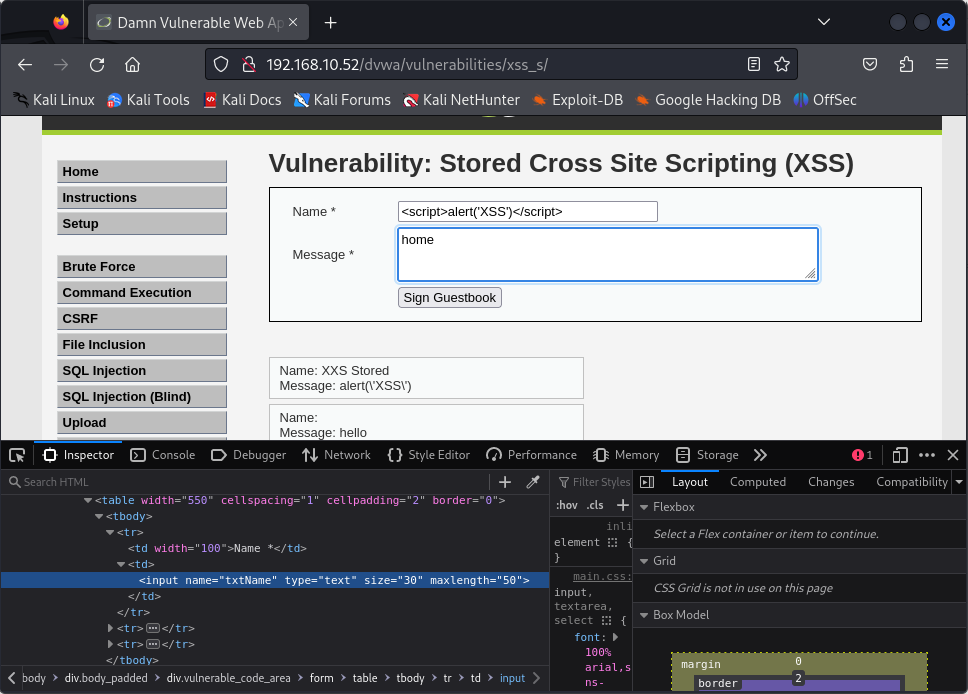Reload the current page
This screenshot has width=968, height=694.
pos(97,64)
